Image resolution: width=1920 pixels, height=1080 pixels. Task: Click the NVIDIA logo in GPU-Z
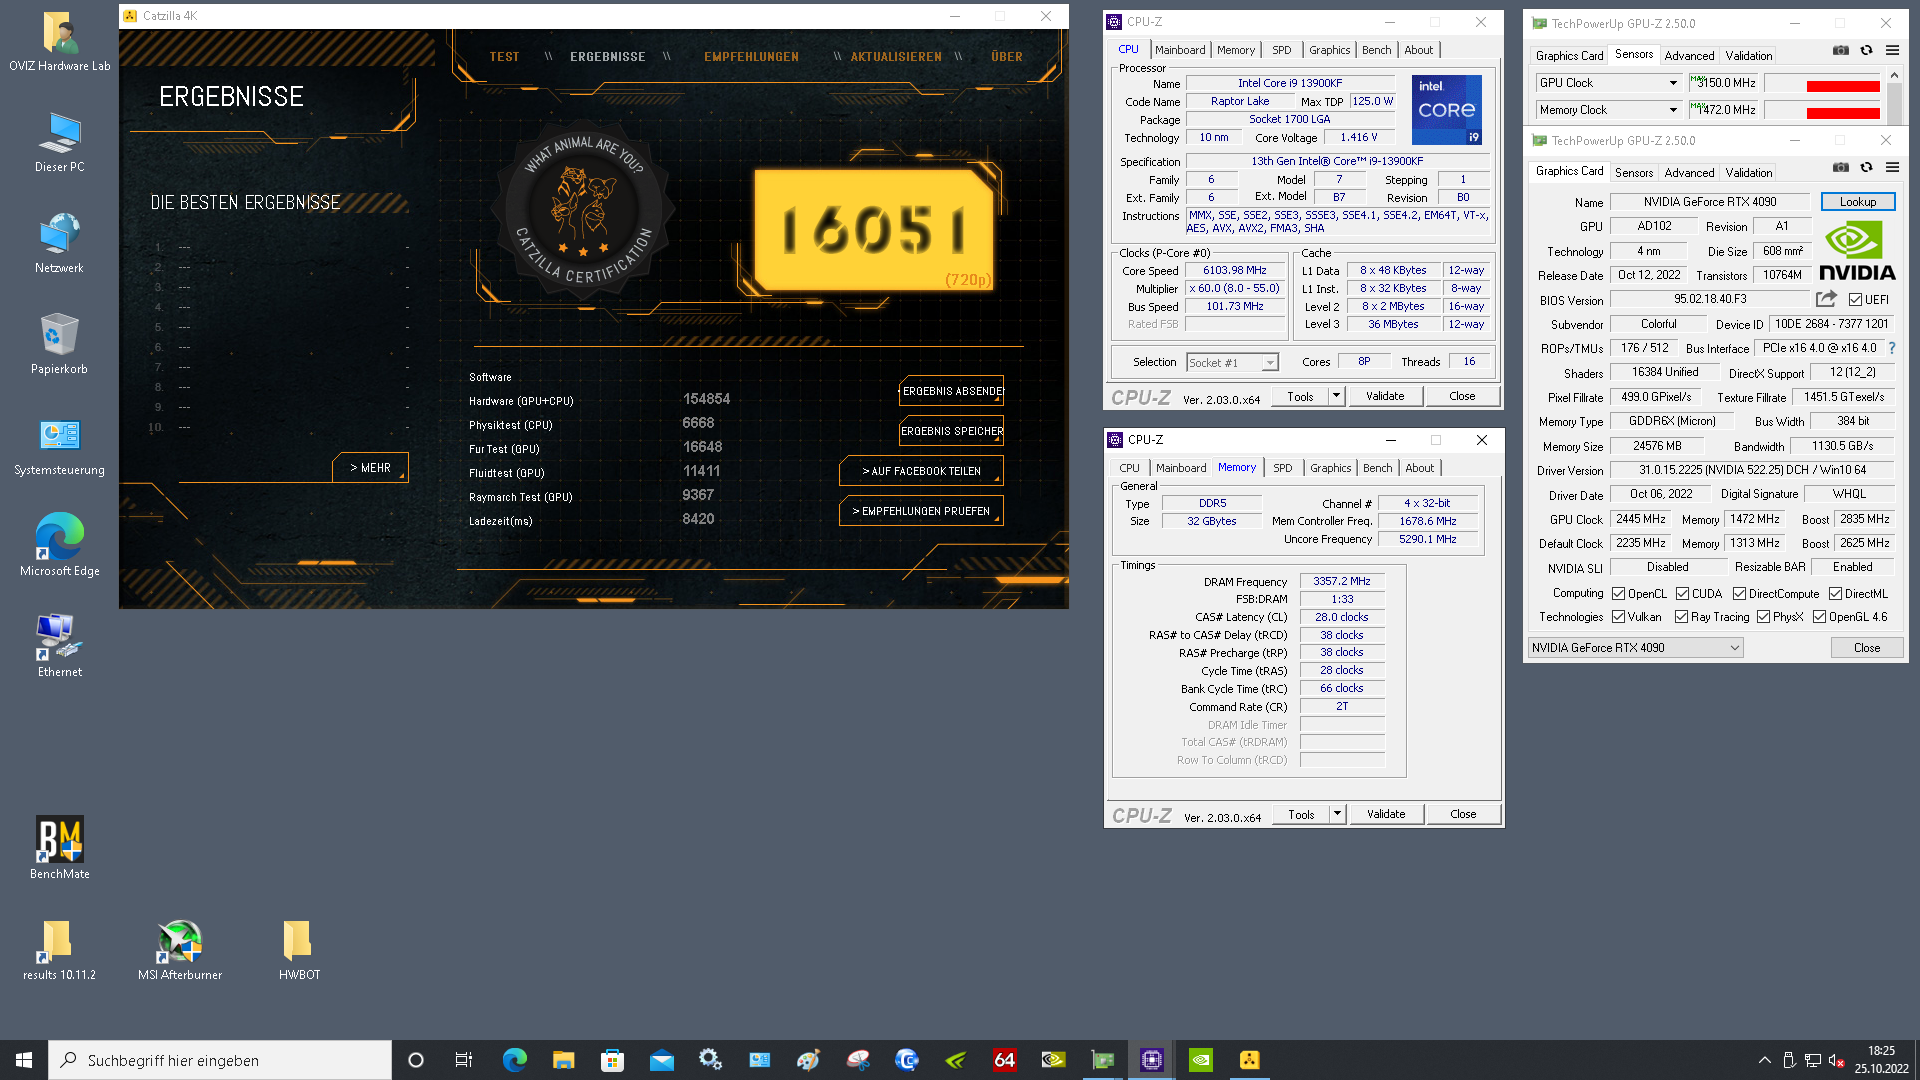[1857, 252]
